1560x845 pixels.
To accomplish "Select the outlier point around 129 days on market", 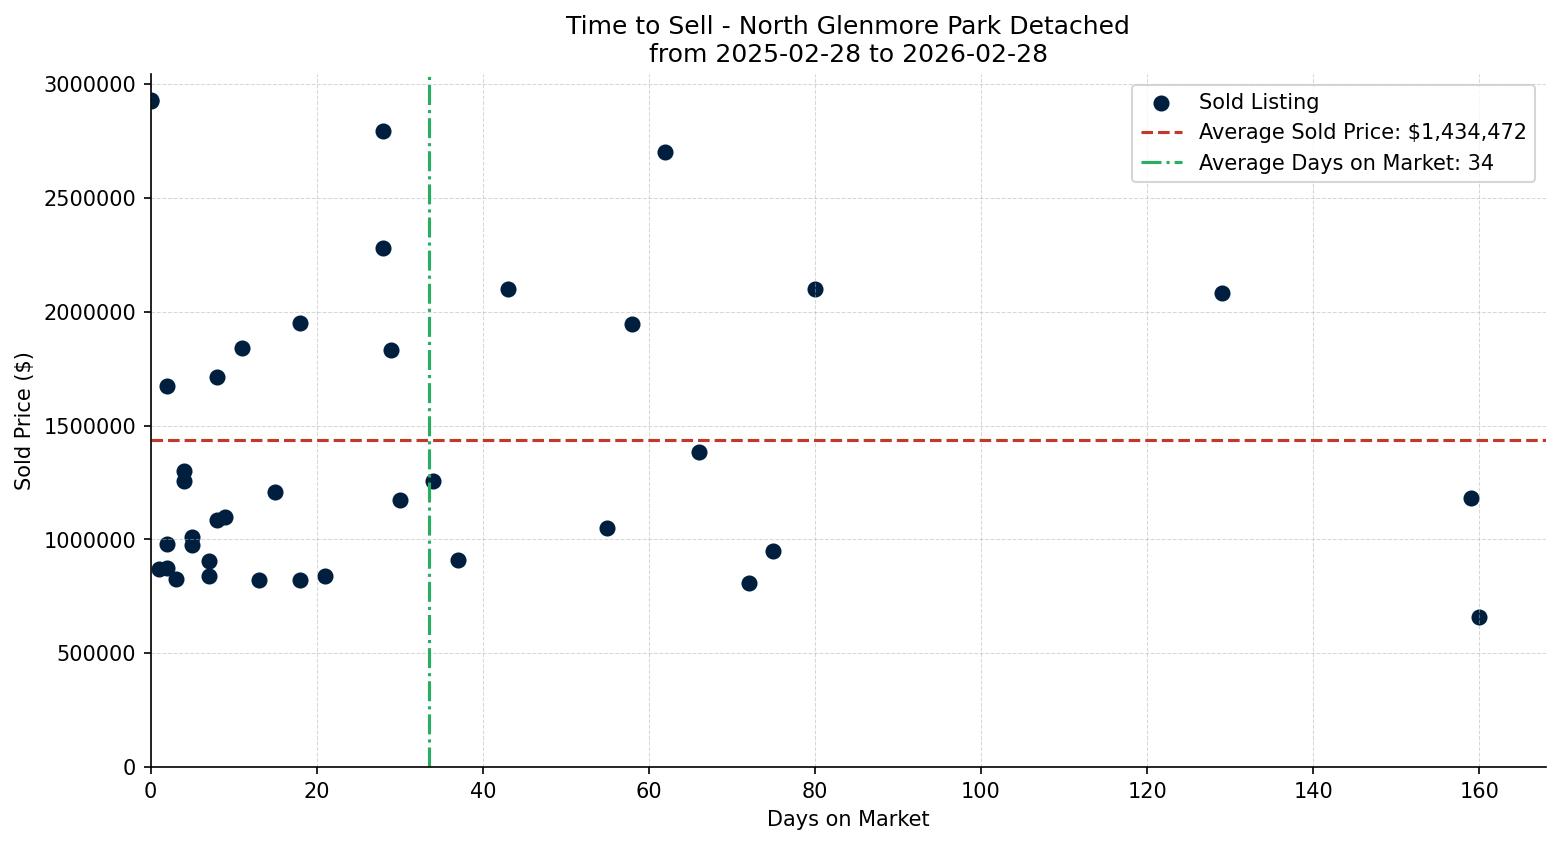I will 1223,294.
